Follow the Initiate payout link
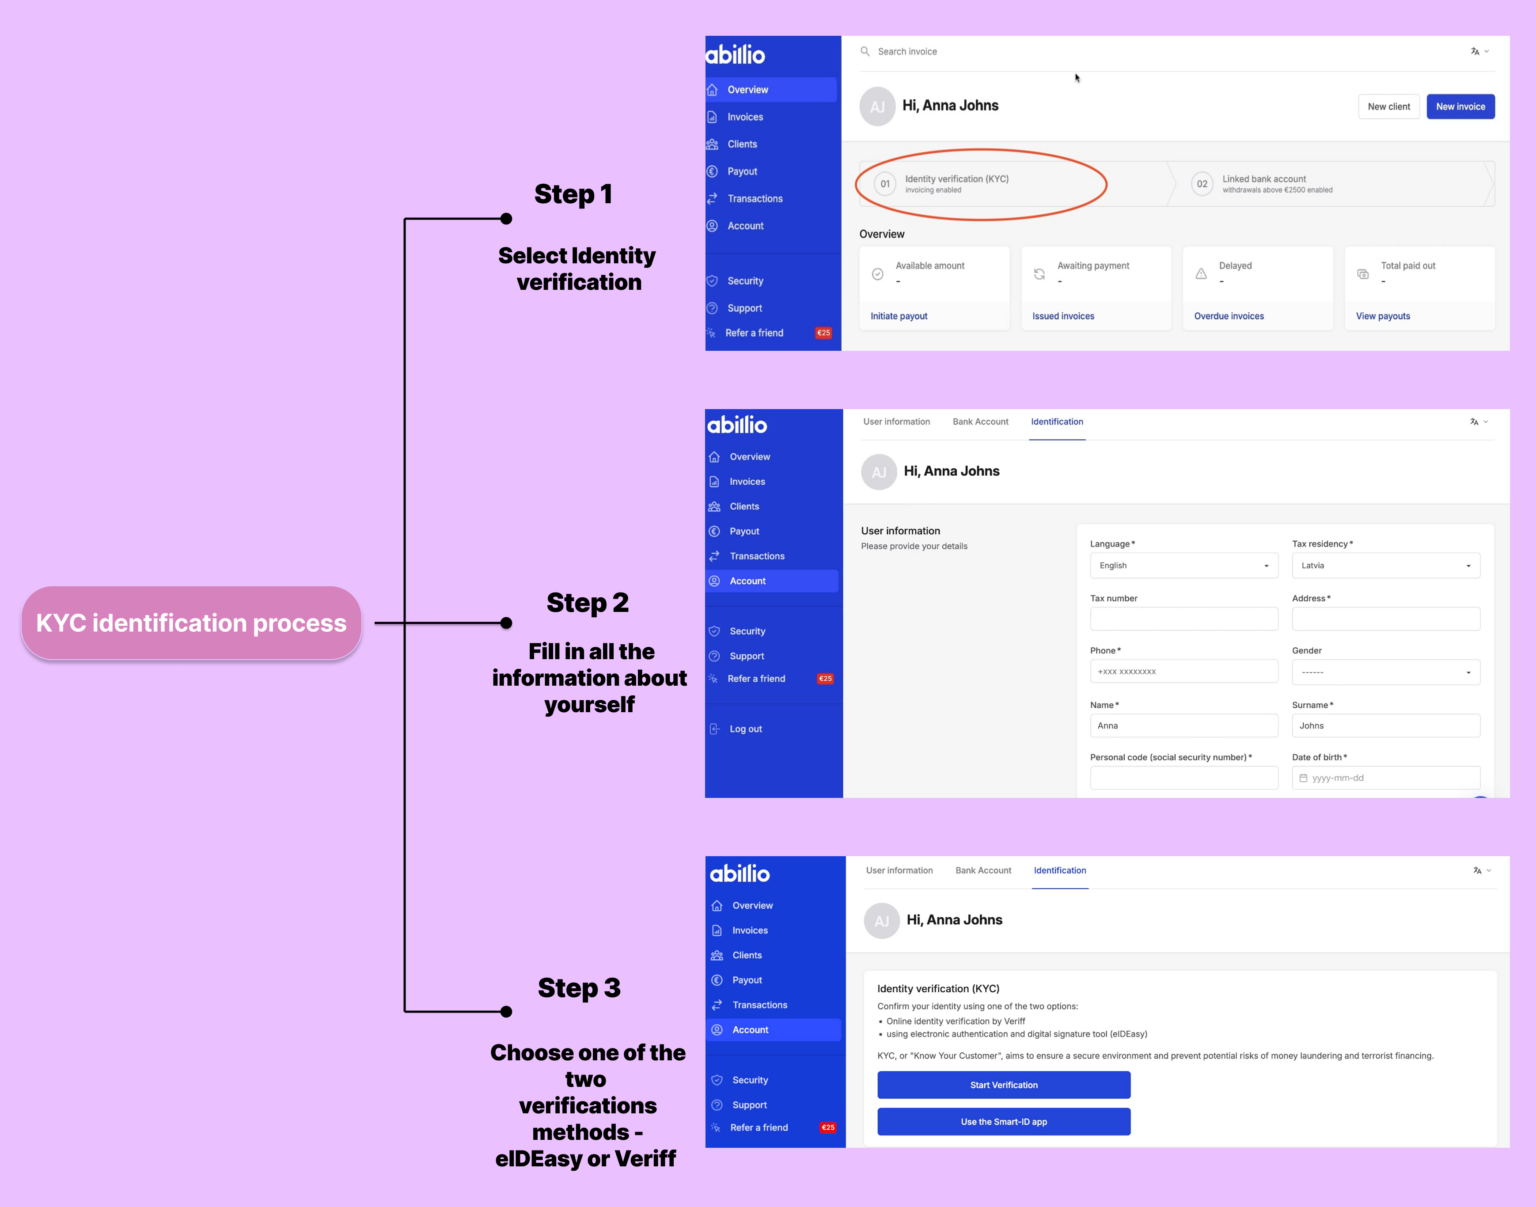1536x1207 pixels. click(899, 316)
